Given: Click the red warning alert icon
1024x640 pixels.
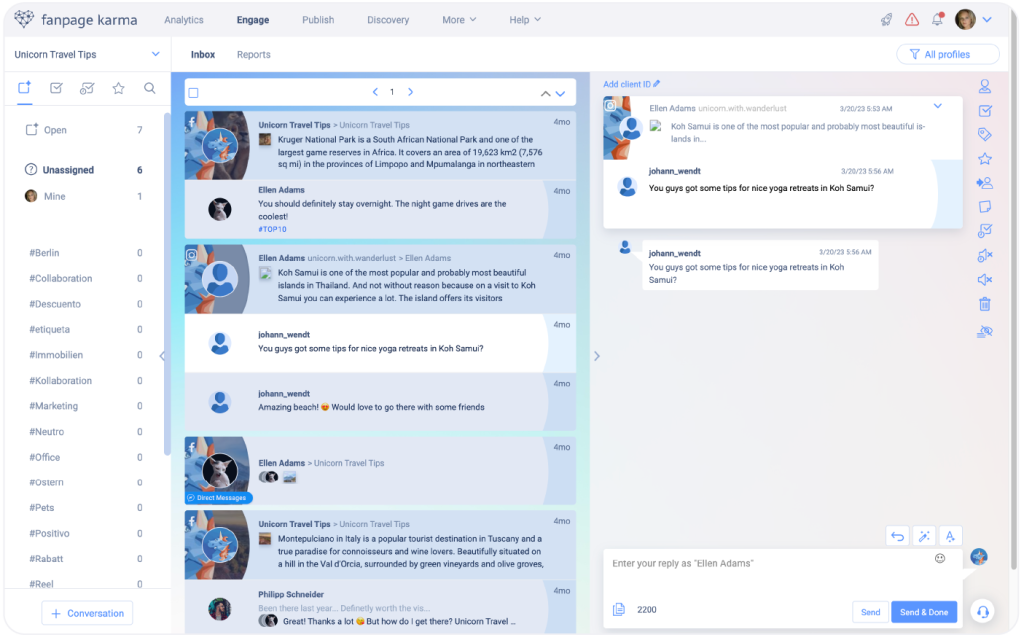Looking at the screenshot, I should tap(912, 20).
